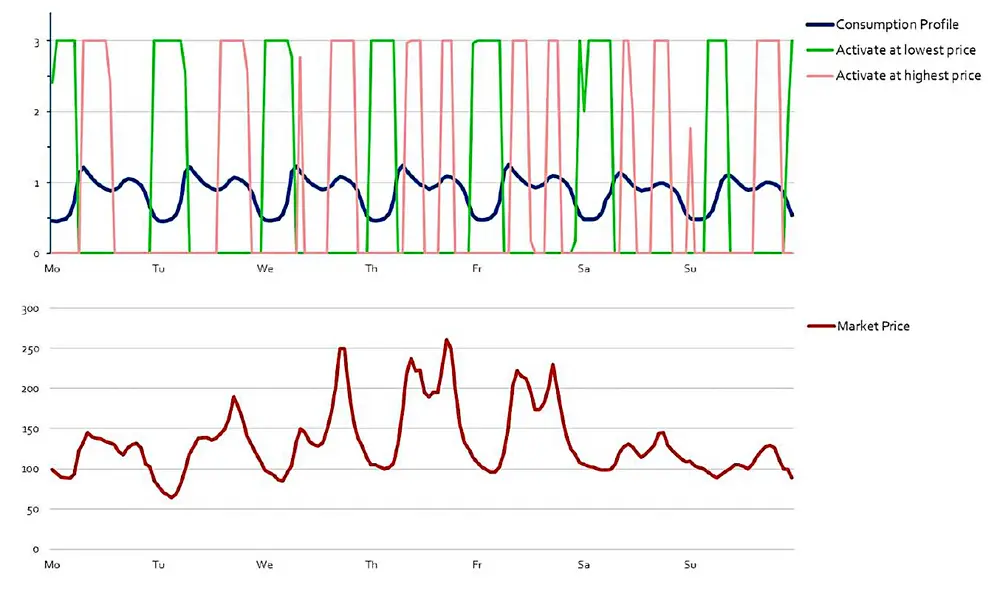Image resolution: width=1000 pixels, height=591 pixels.
Task: Click the dark red Market Price legend line
Action: point(818,326)
